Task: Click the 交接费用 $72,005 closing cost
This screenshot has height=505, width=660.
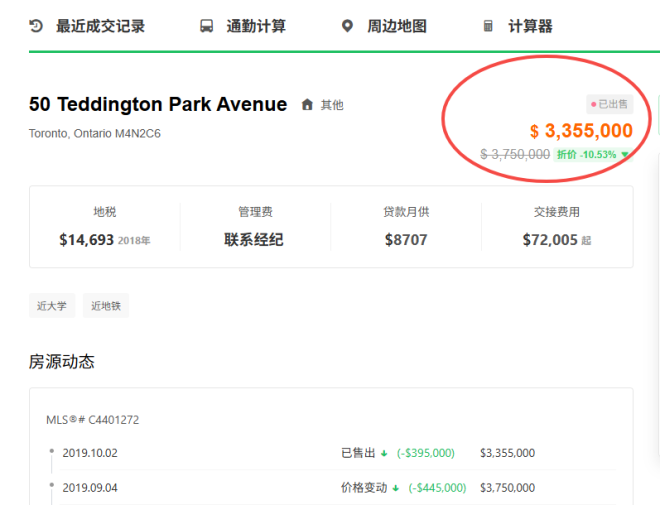Action: [x=550, y=240]
